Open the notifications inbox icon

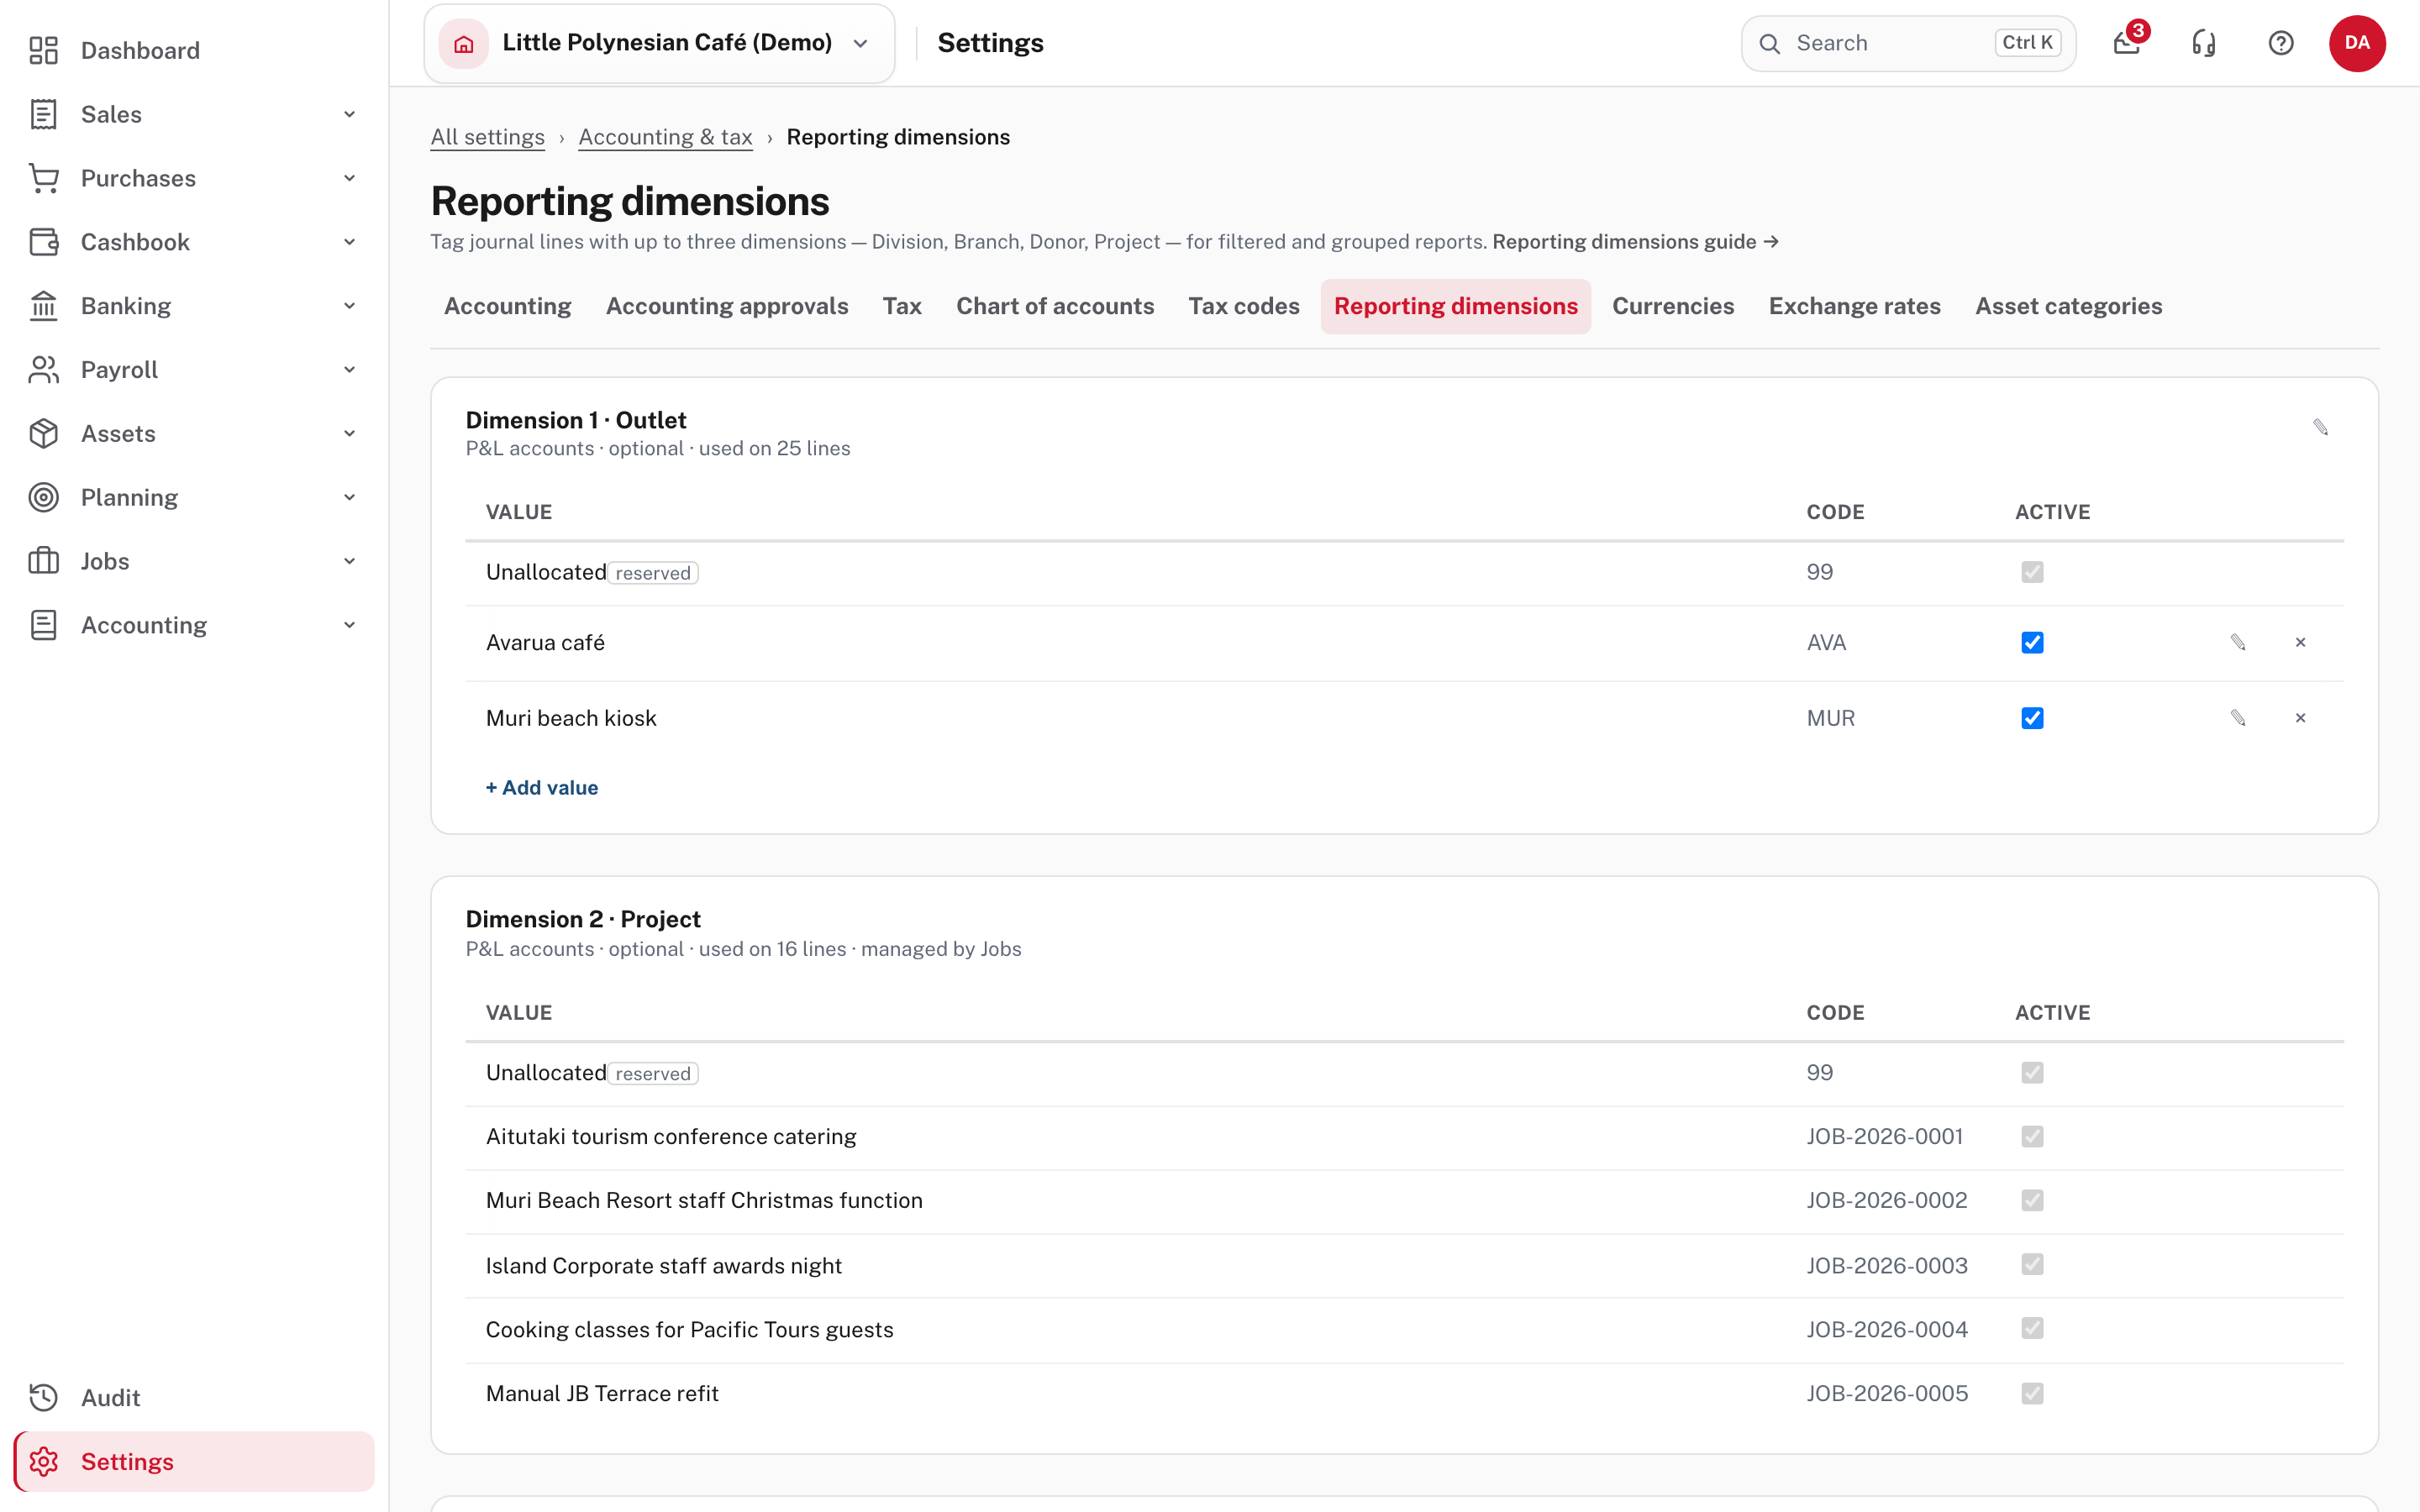pyautogui.click(x=2127, y=43)
